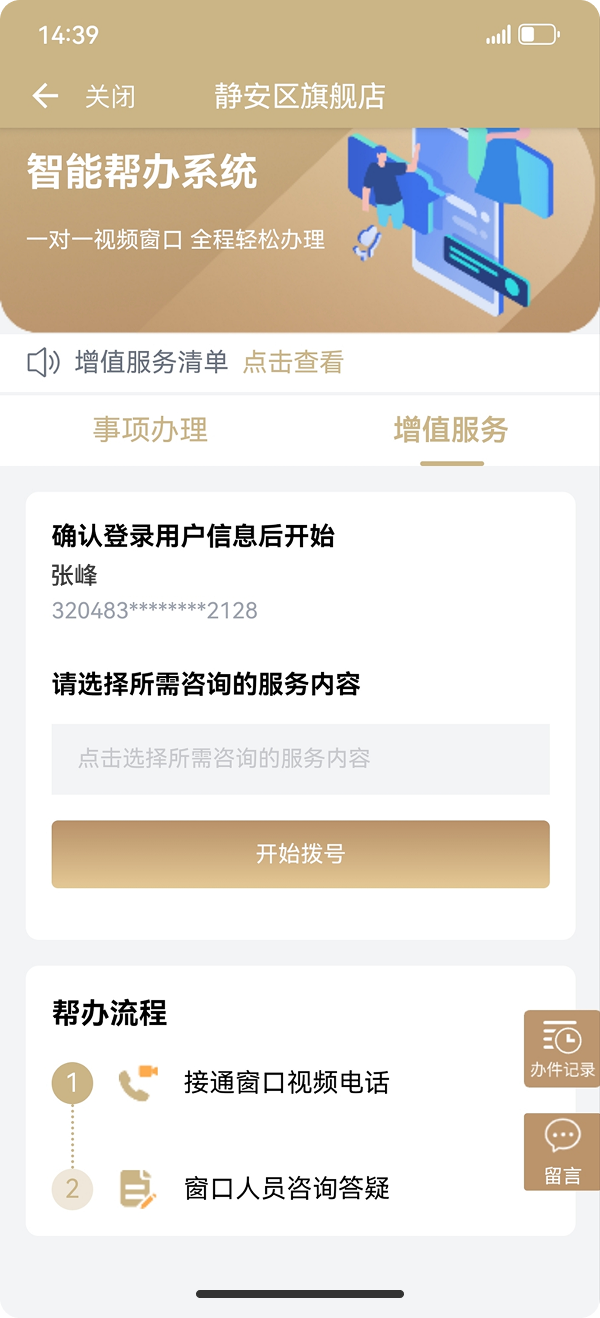Open the 办件记录 history icon
The height and width of the screenshot is (1318, 600).
pyautogui.click(x=562, y=1049)
